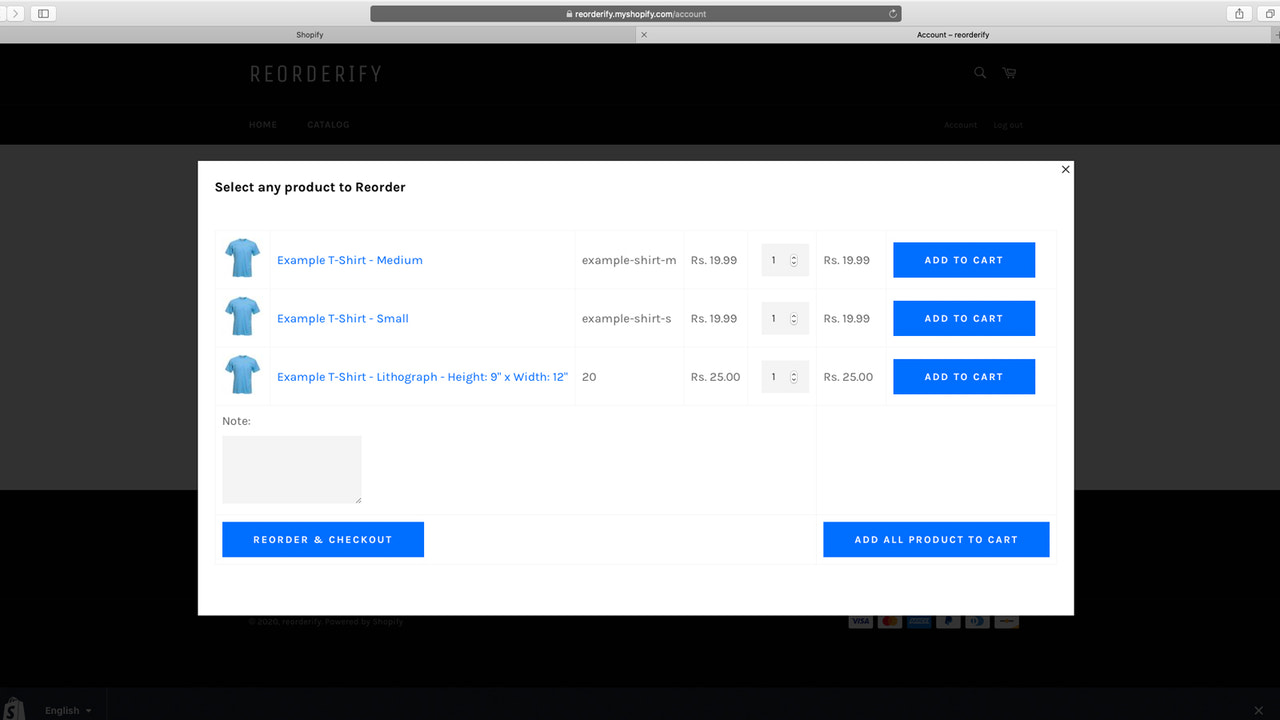Click the Visa payment icon
Image resolution: width=1280 pixels, height=720 pixels.
coord(861,621)
